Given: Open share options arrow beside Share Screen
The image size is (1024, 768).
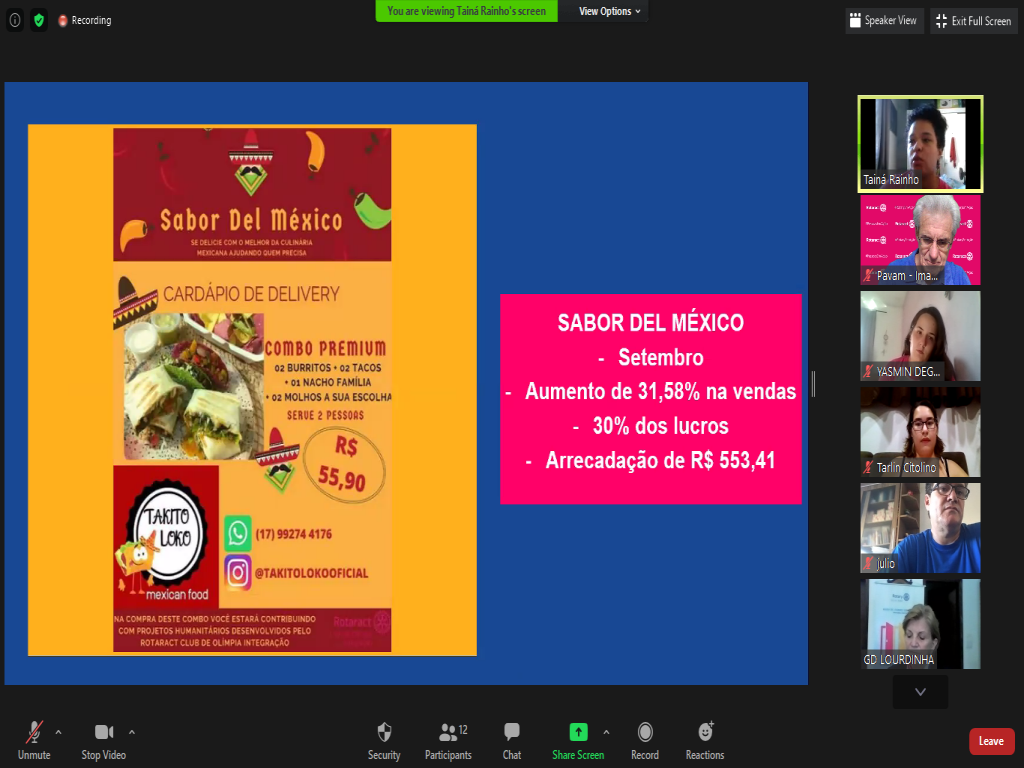Looking at the screenshot, I should [x=606, y=732].
